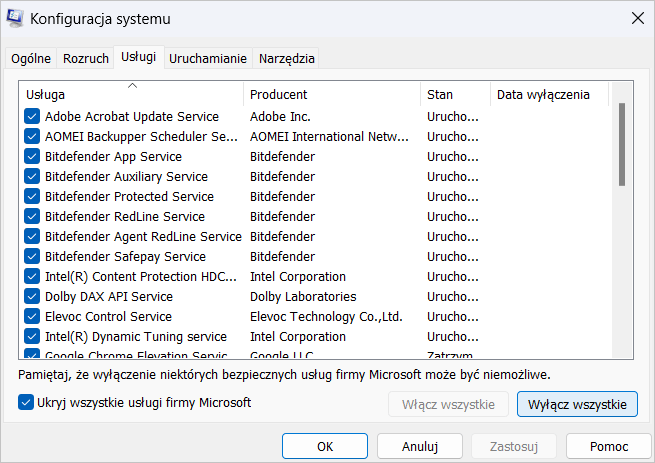Open the Uruchamianie tab

click(x=208, y=59)
